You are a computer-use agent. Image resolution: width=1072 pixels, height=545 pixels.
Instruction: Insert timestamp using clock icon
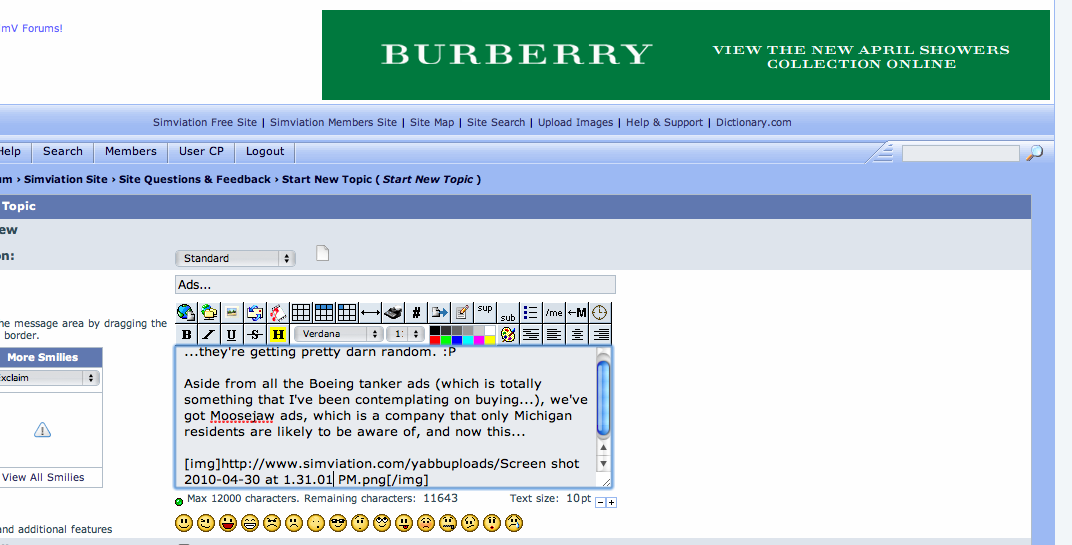pos(600,312)
